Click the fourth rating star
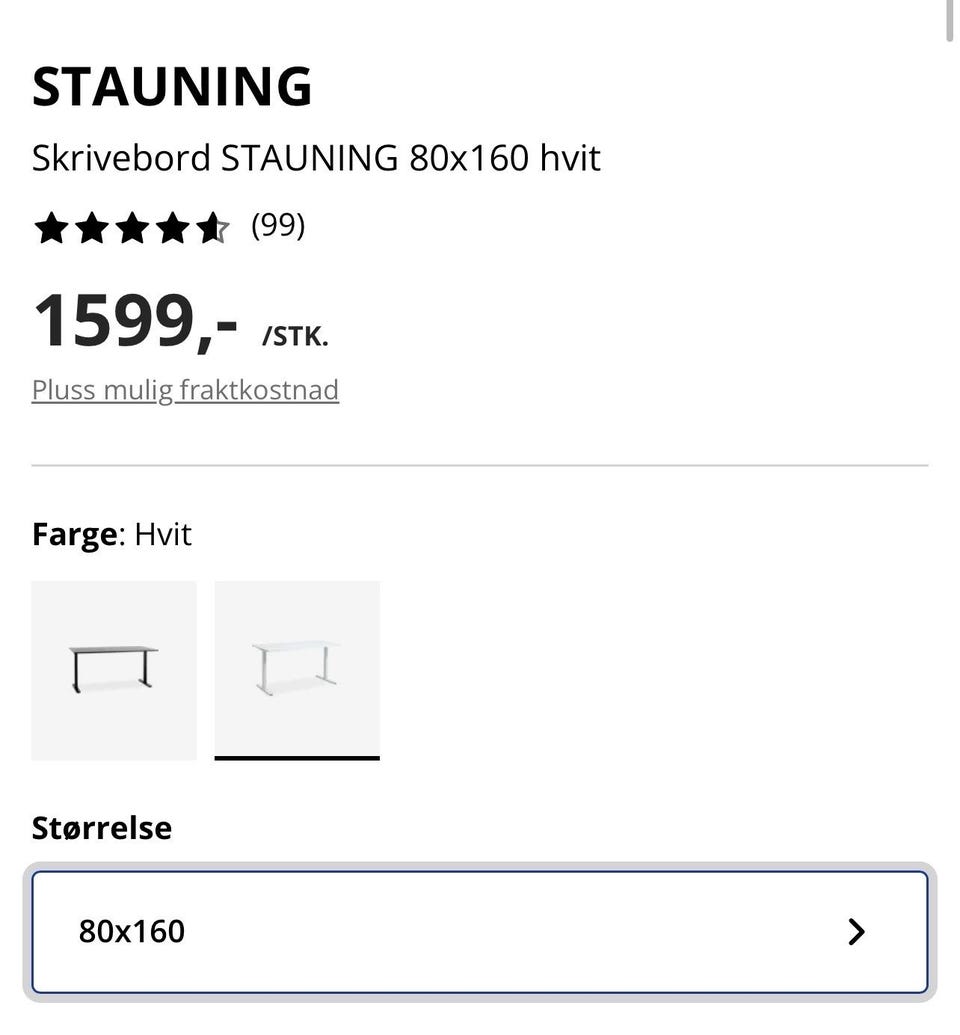 coord(172,228)
